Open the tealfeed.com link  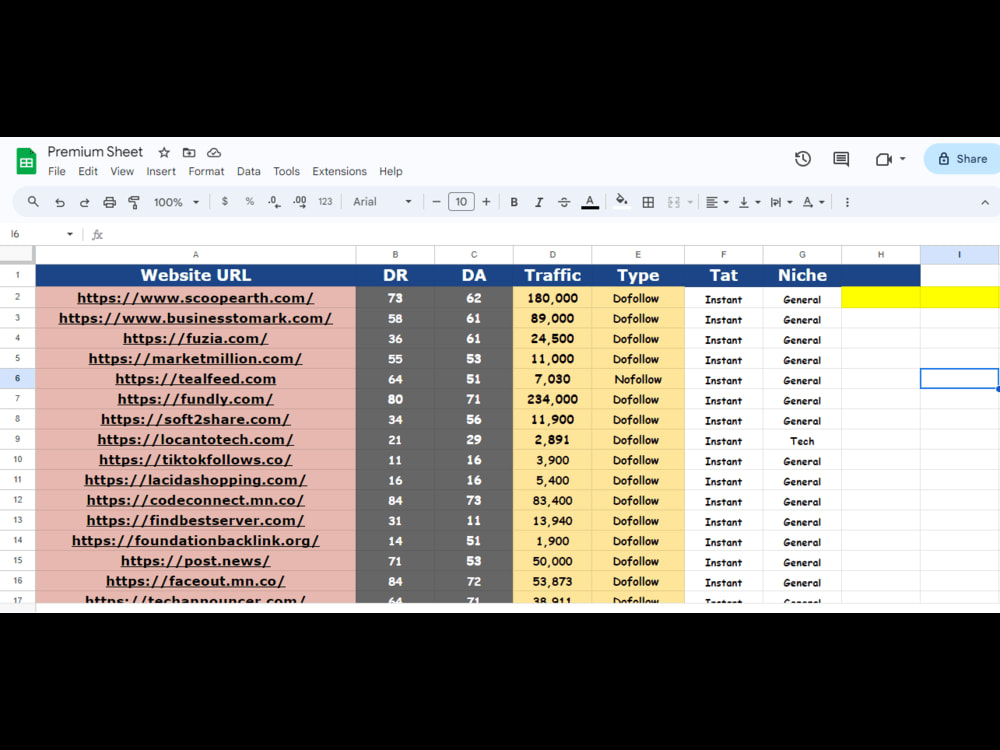coord(195,379)
